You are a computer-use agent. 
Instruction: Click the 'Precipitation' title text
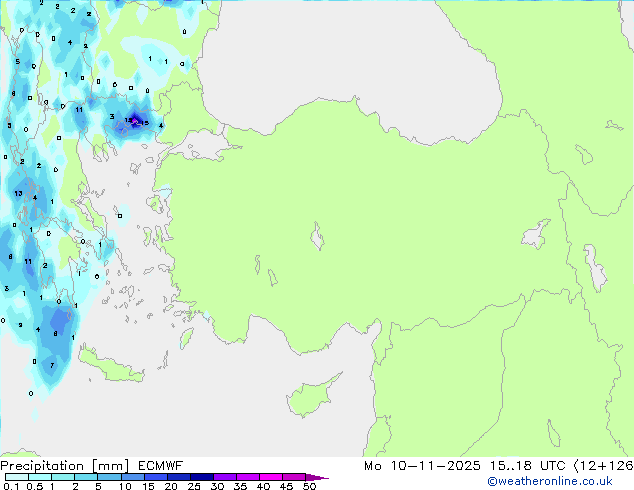point(42,466)
